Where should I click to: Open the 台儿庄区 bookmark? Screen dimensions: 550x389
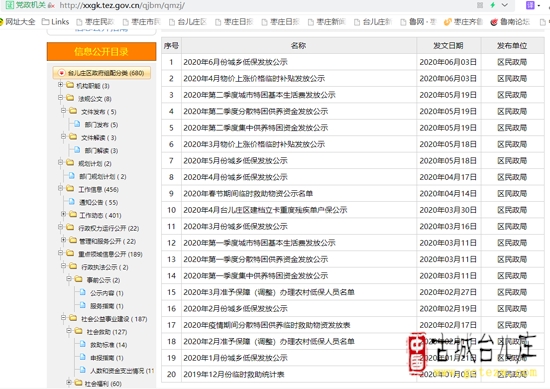(188, 22)
